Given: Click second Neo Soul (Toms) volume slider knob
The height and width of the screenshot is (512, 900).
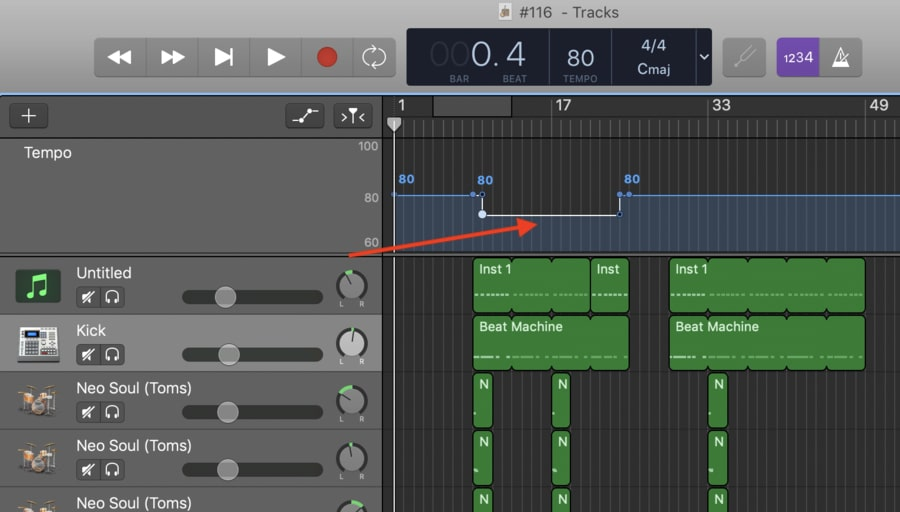Looking at the screenshot, I should pyautogui.click(x=227, y=469).
